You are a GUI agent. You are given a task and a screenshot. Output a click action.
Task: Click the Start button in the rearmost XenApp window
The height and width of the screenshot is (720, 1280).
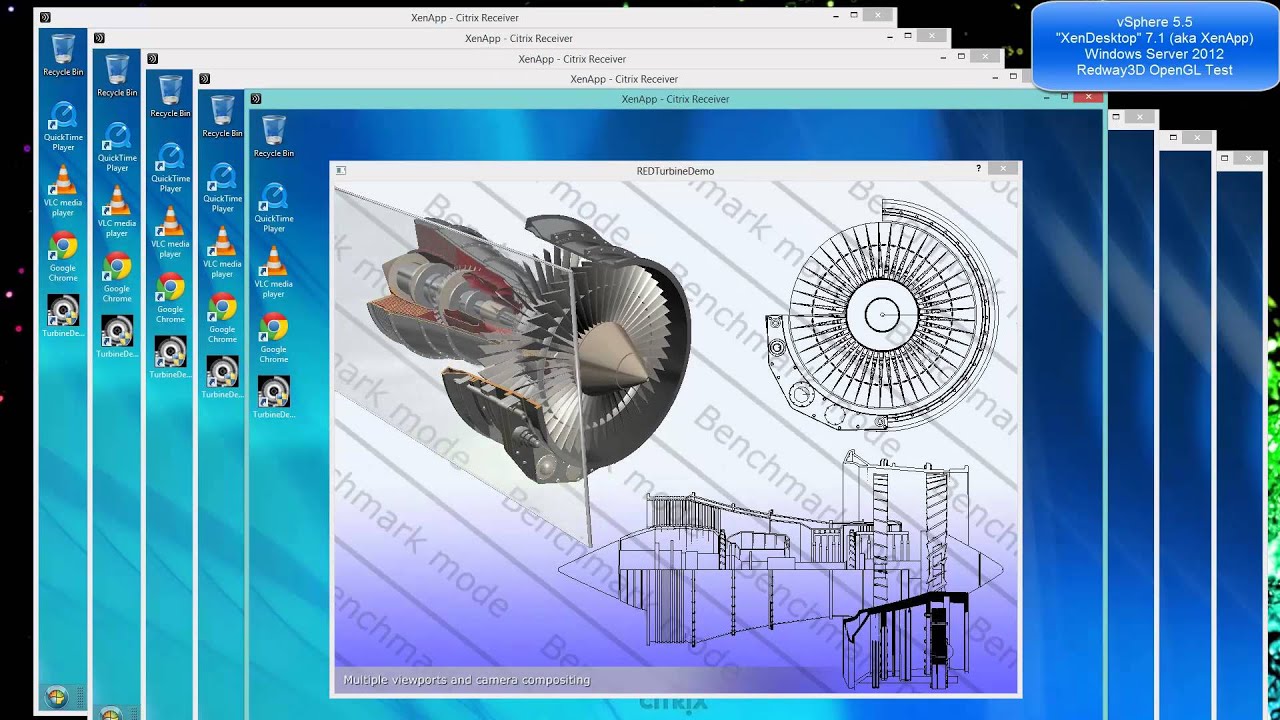(56, 698)
